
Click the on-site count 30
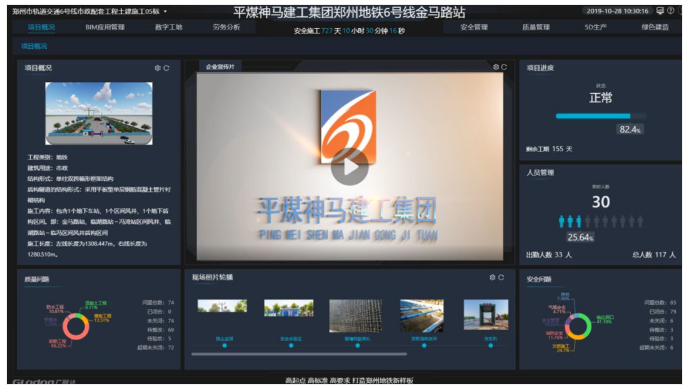601,202
